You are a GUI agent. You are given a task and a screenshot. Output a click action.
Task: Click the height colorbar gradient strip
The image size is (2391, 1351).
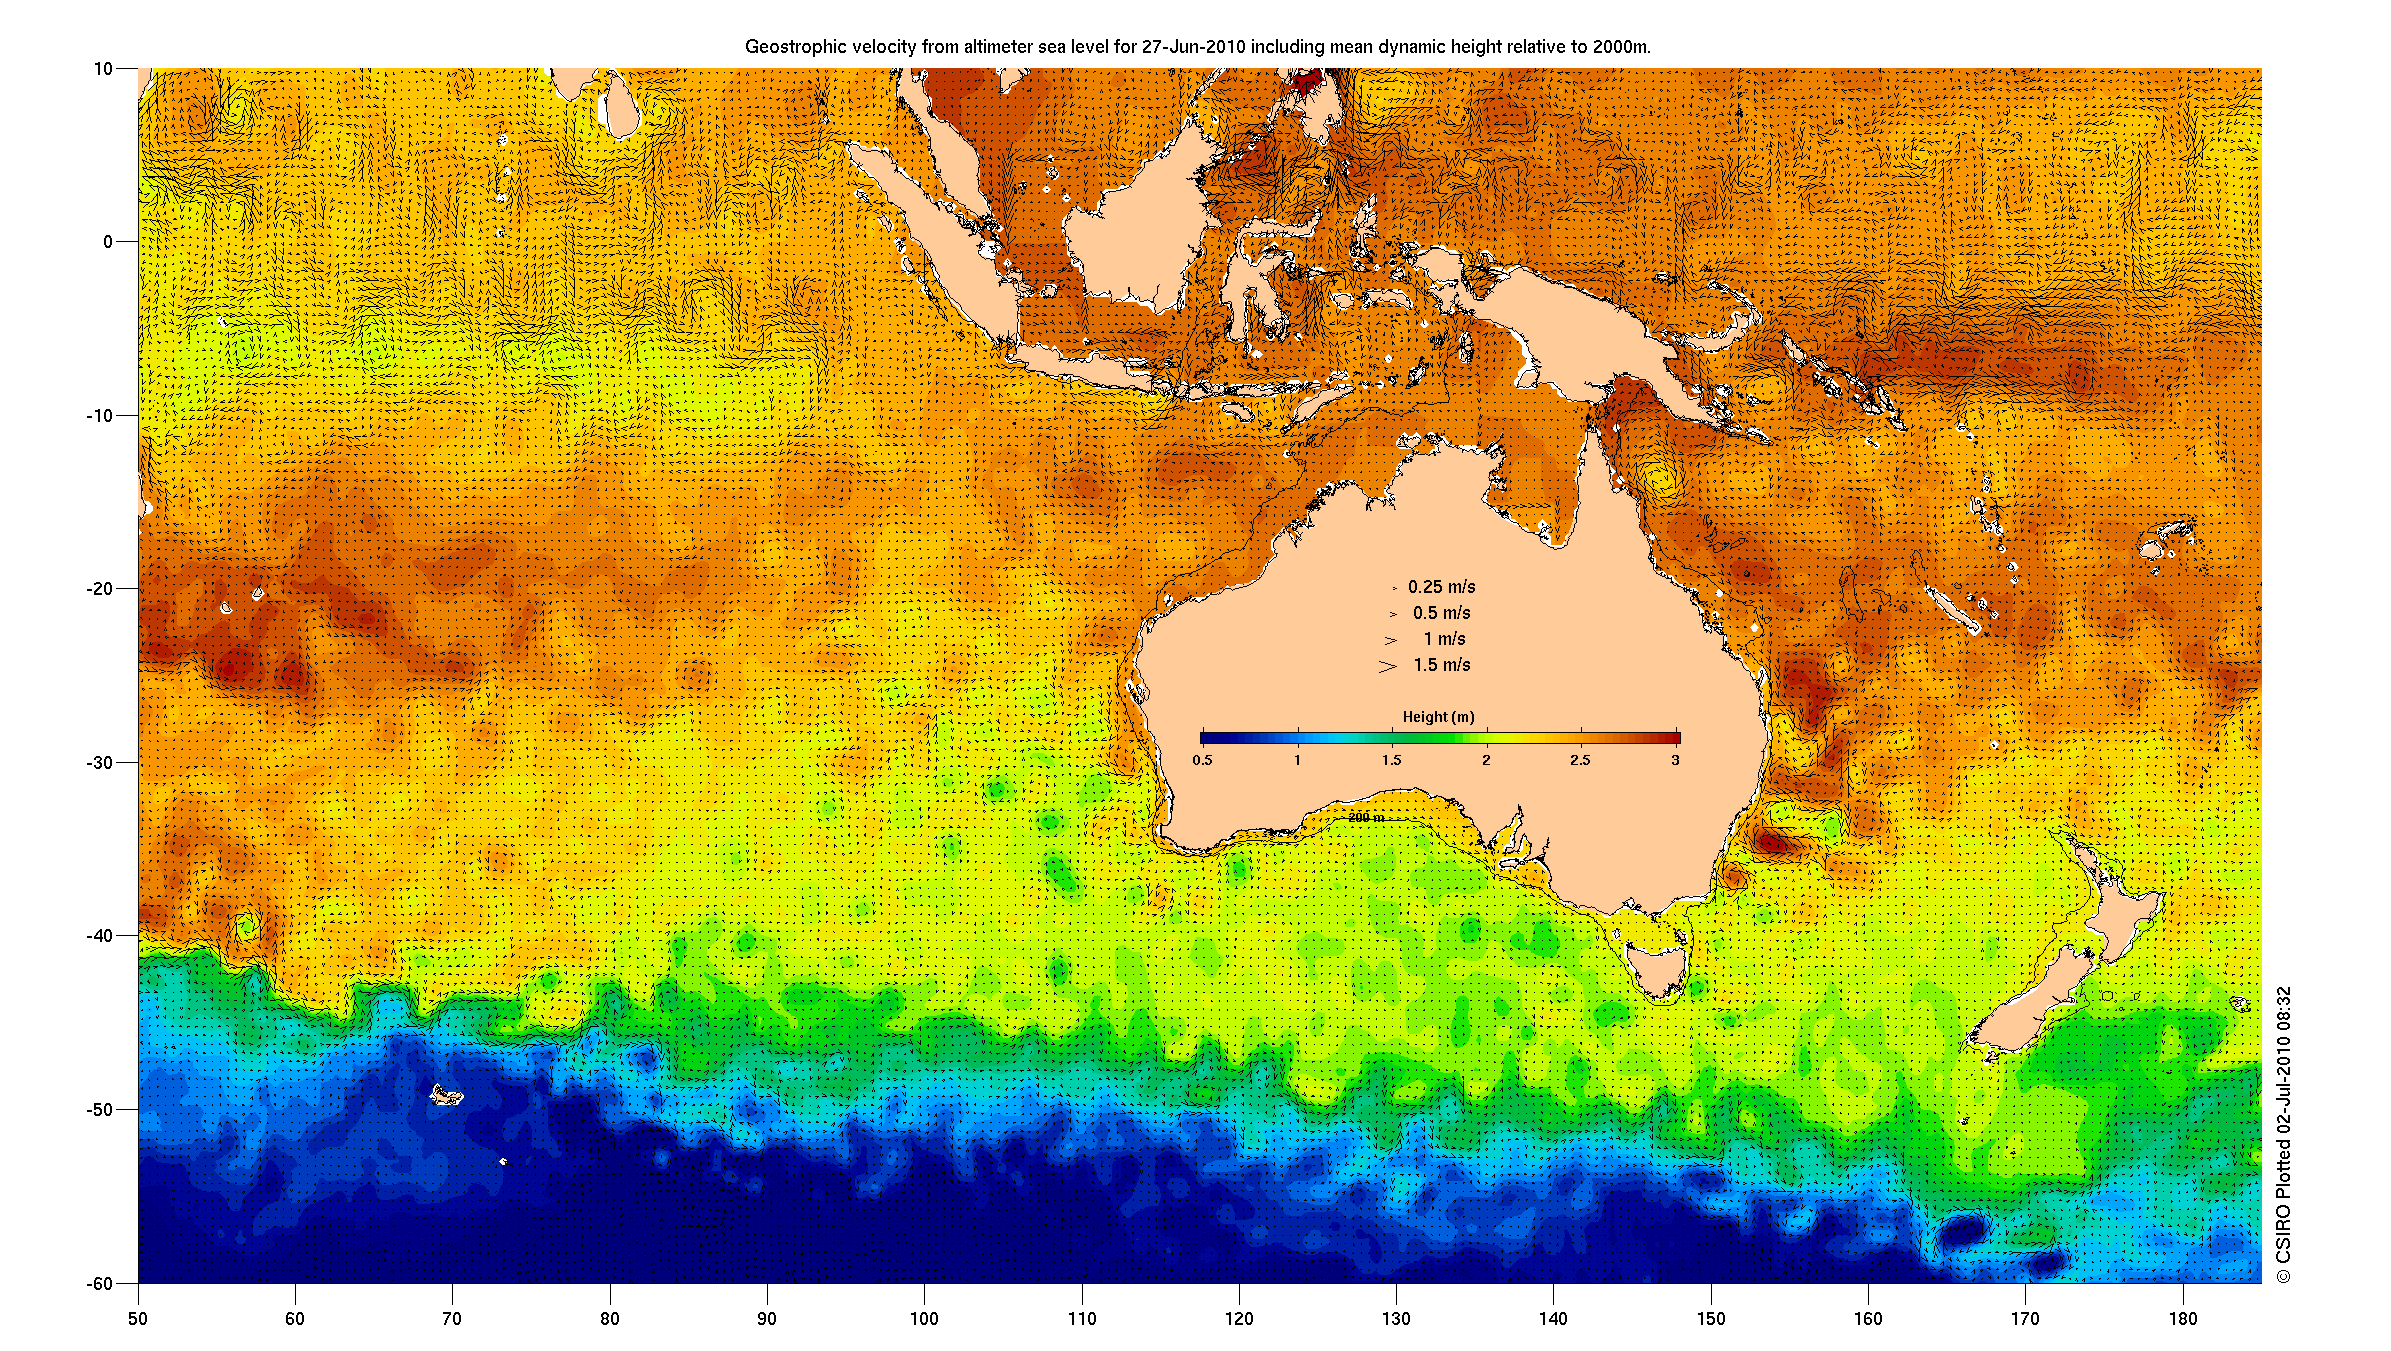pos(1440,738)
